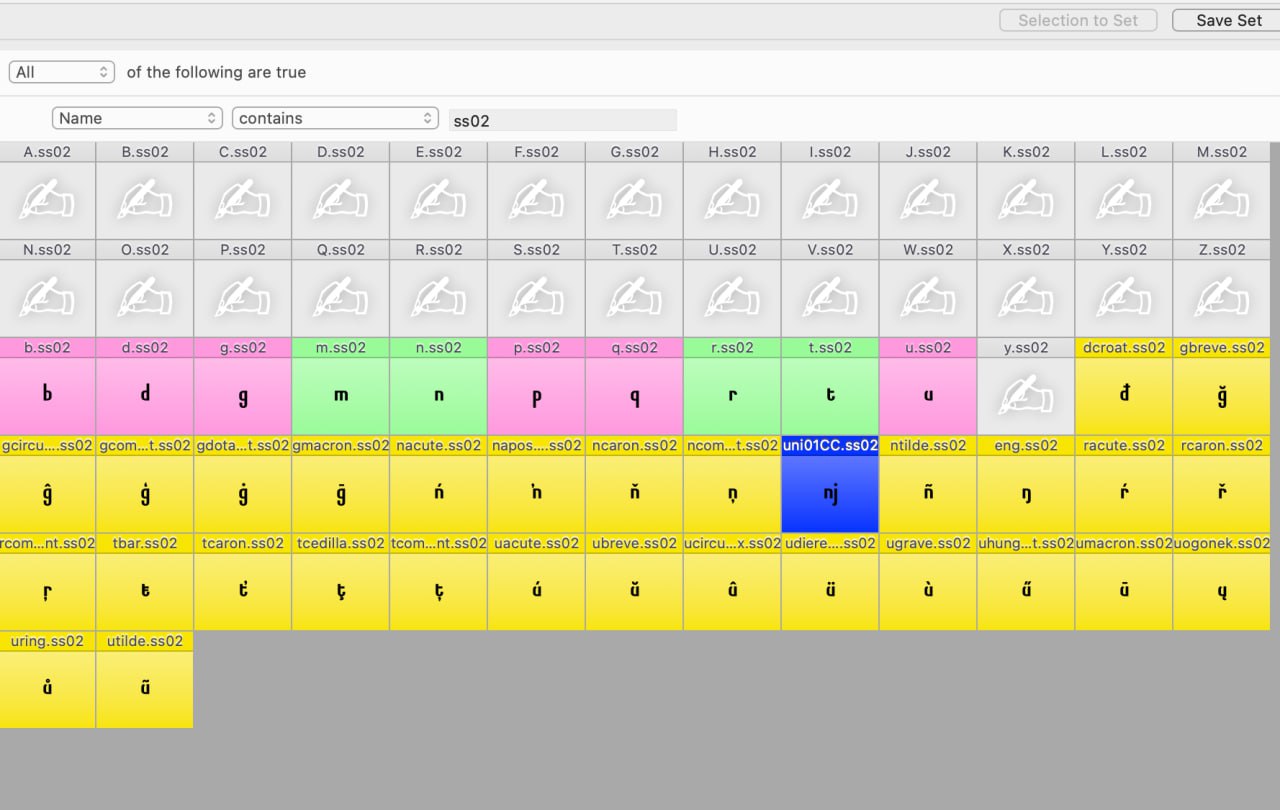The image size is (1280, 810).
Task: Select the green m.ss02 glyph cell
Action: 340,396
